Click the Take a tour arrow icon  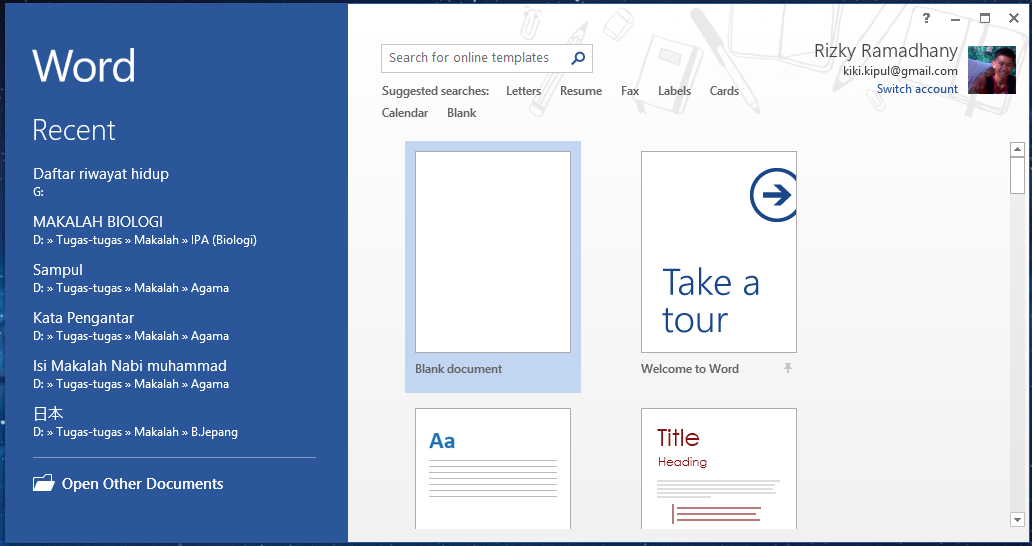pos(774,195)
